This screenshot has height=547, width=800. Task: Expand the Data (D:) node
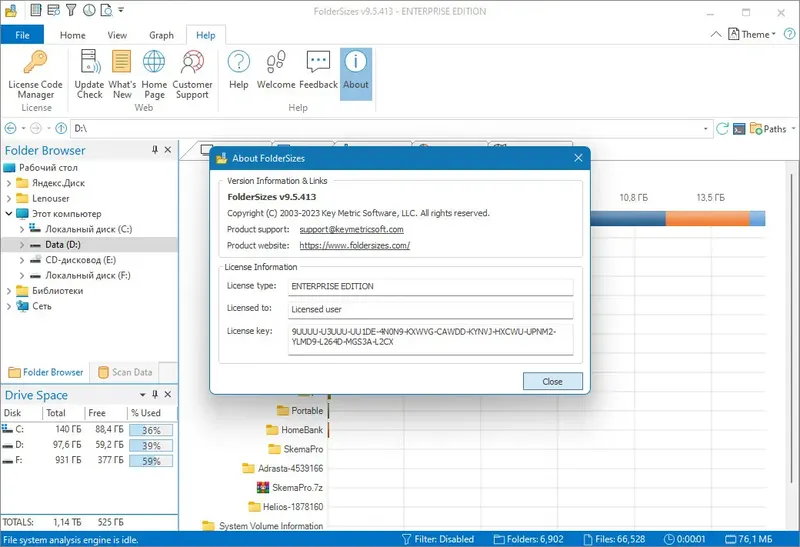[21, 244]
